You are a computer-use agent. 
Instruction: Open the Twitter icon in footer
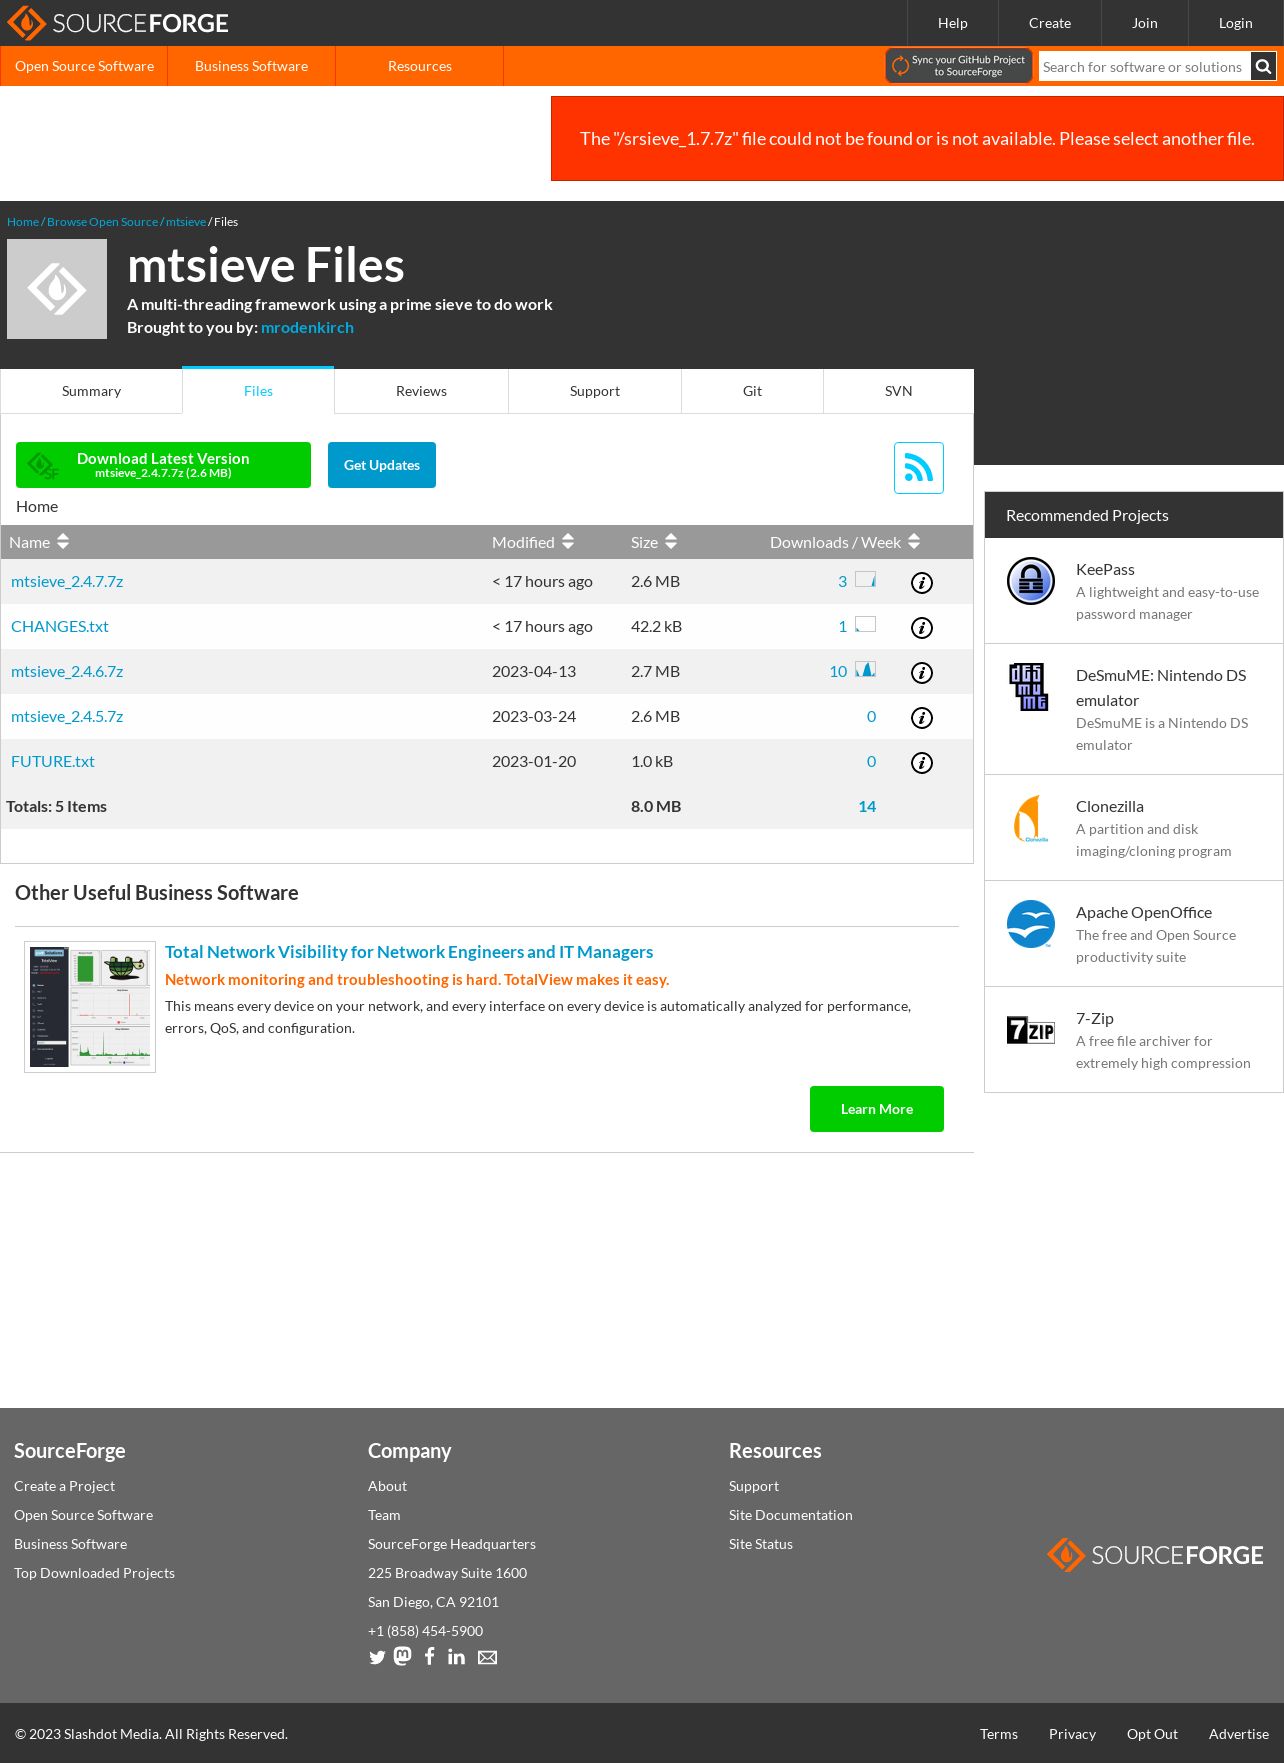coord(377,1657)
